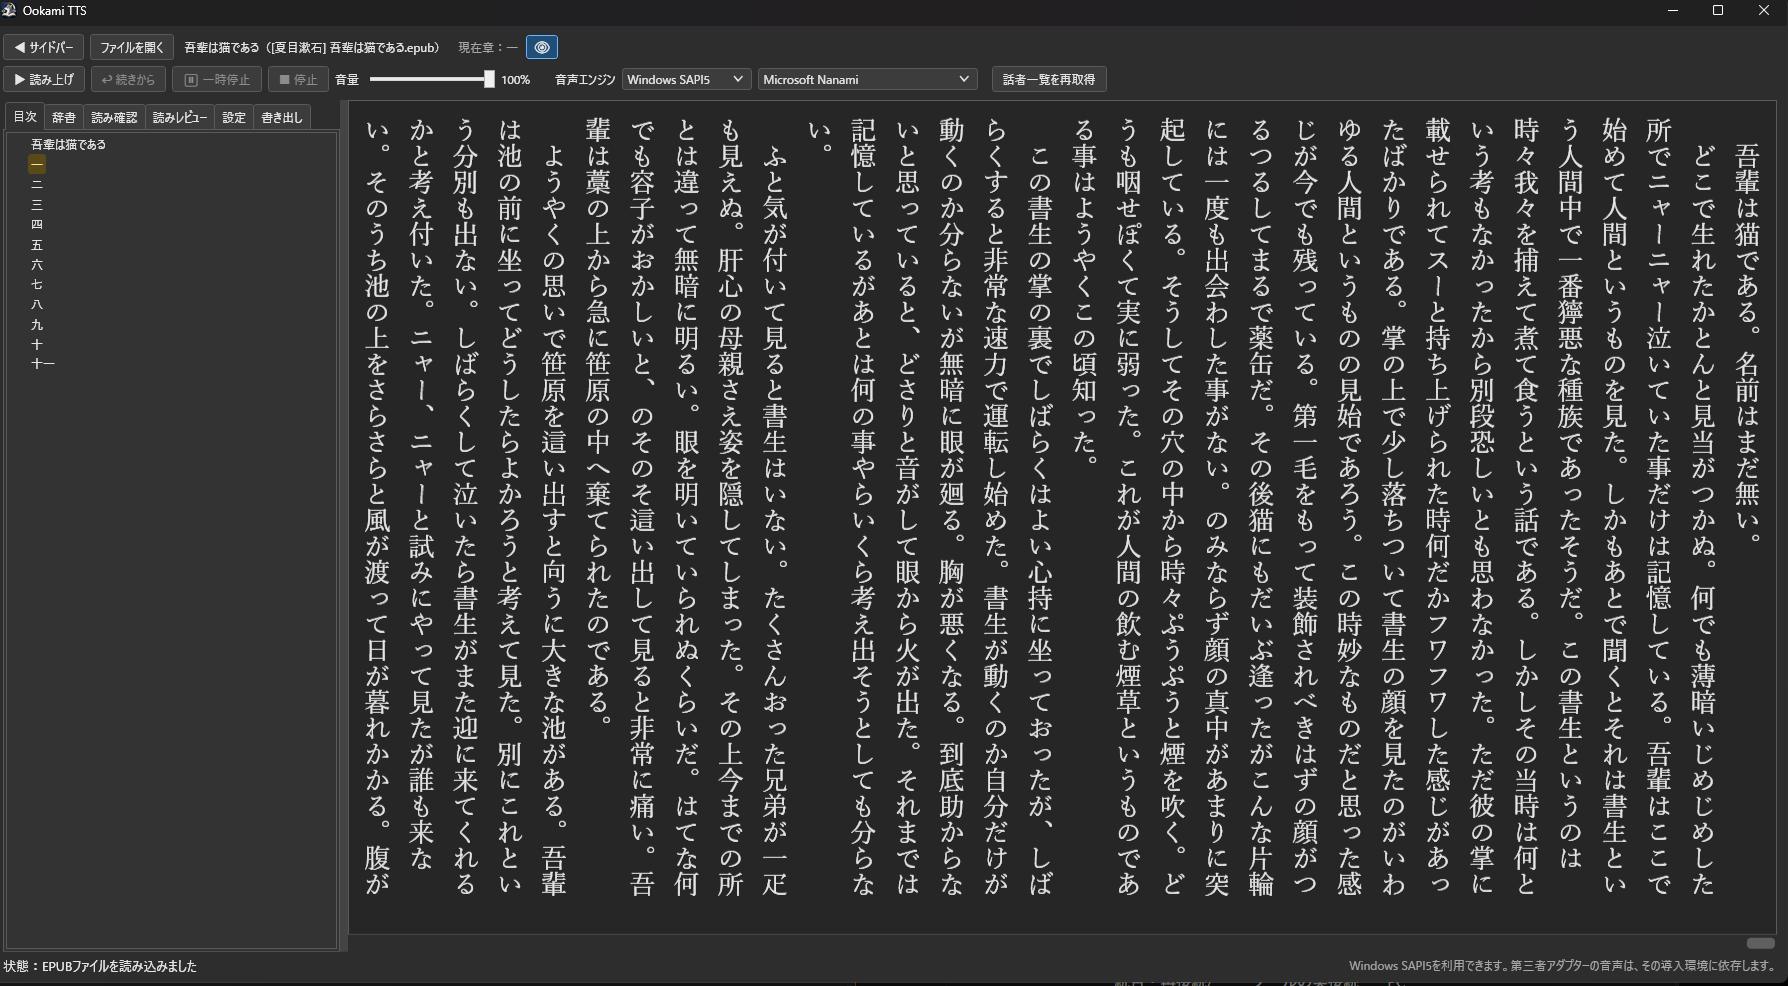The image size is (1788, 986).
Task: Open the Microsoft Nanami voice dropdown
Action: 866,79
